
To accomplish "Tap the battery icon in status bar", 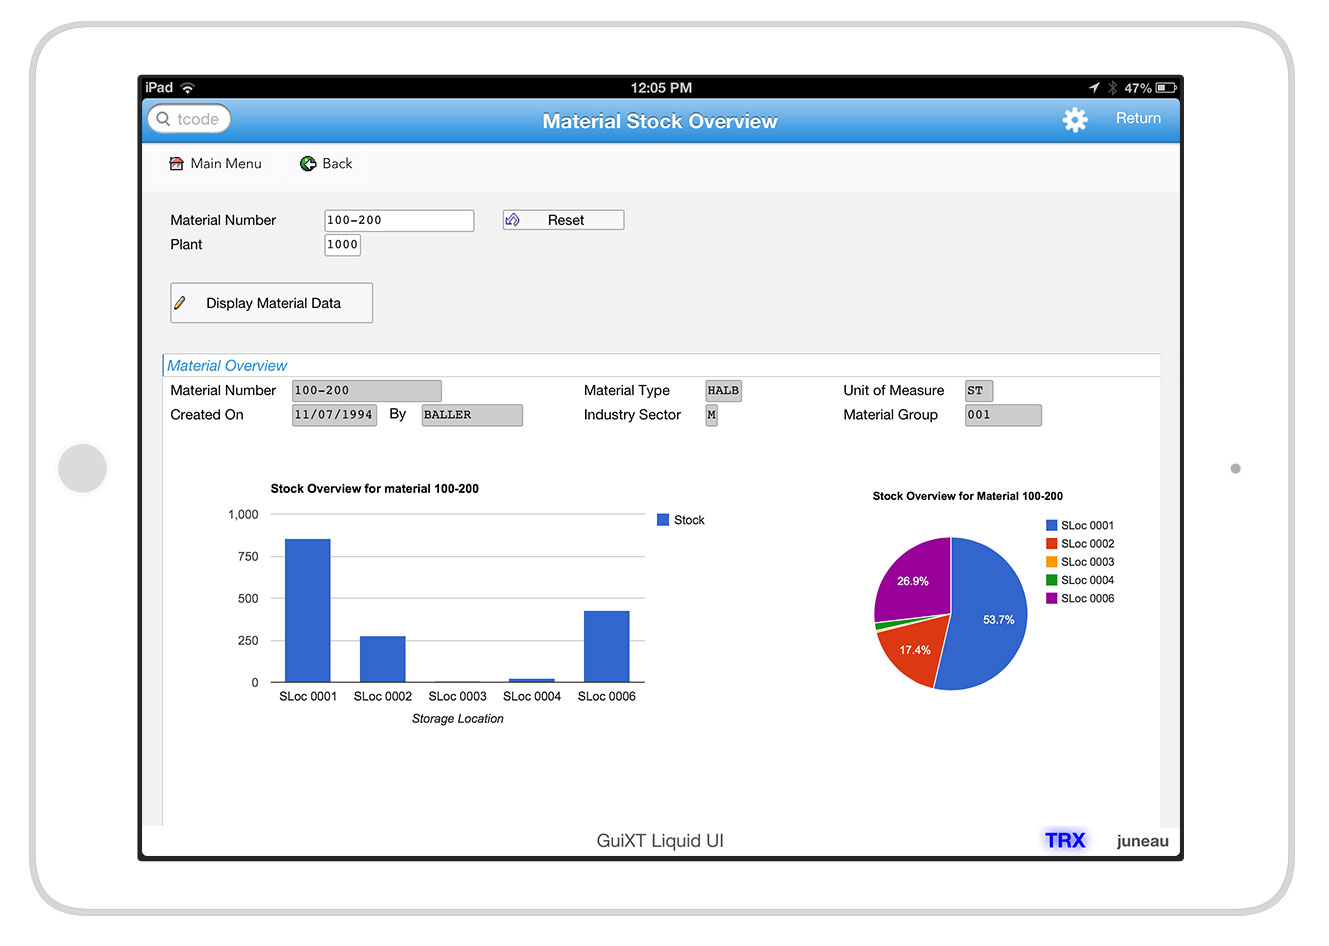I will [x=1166, y=88].
